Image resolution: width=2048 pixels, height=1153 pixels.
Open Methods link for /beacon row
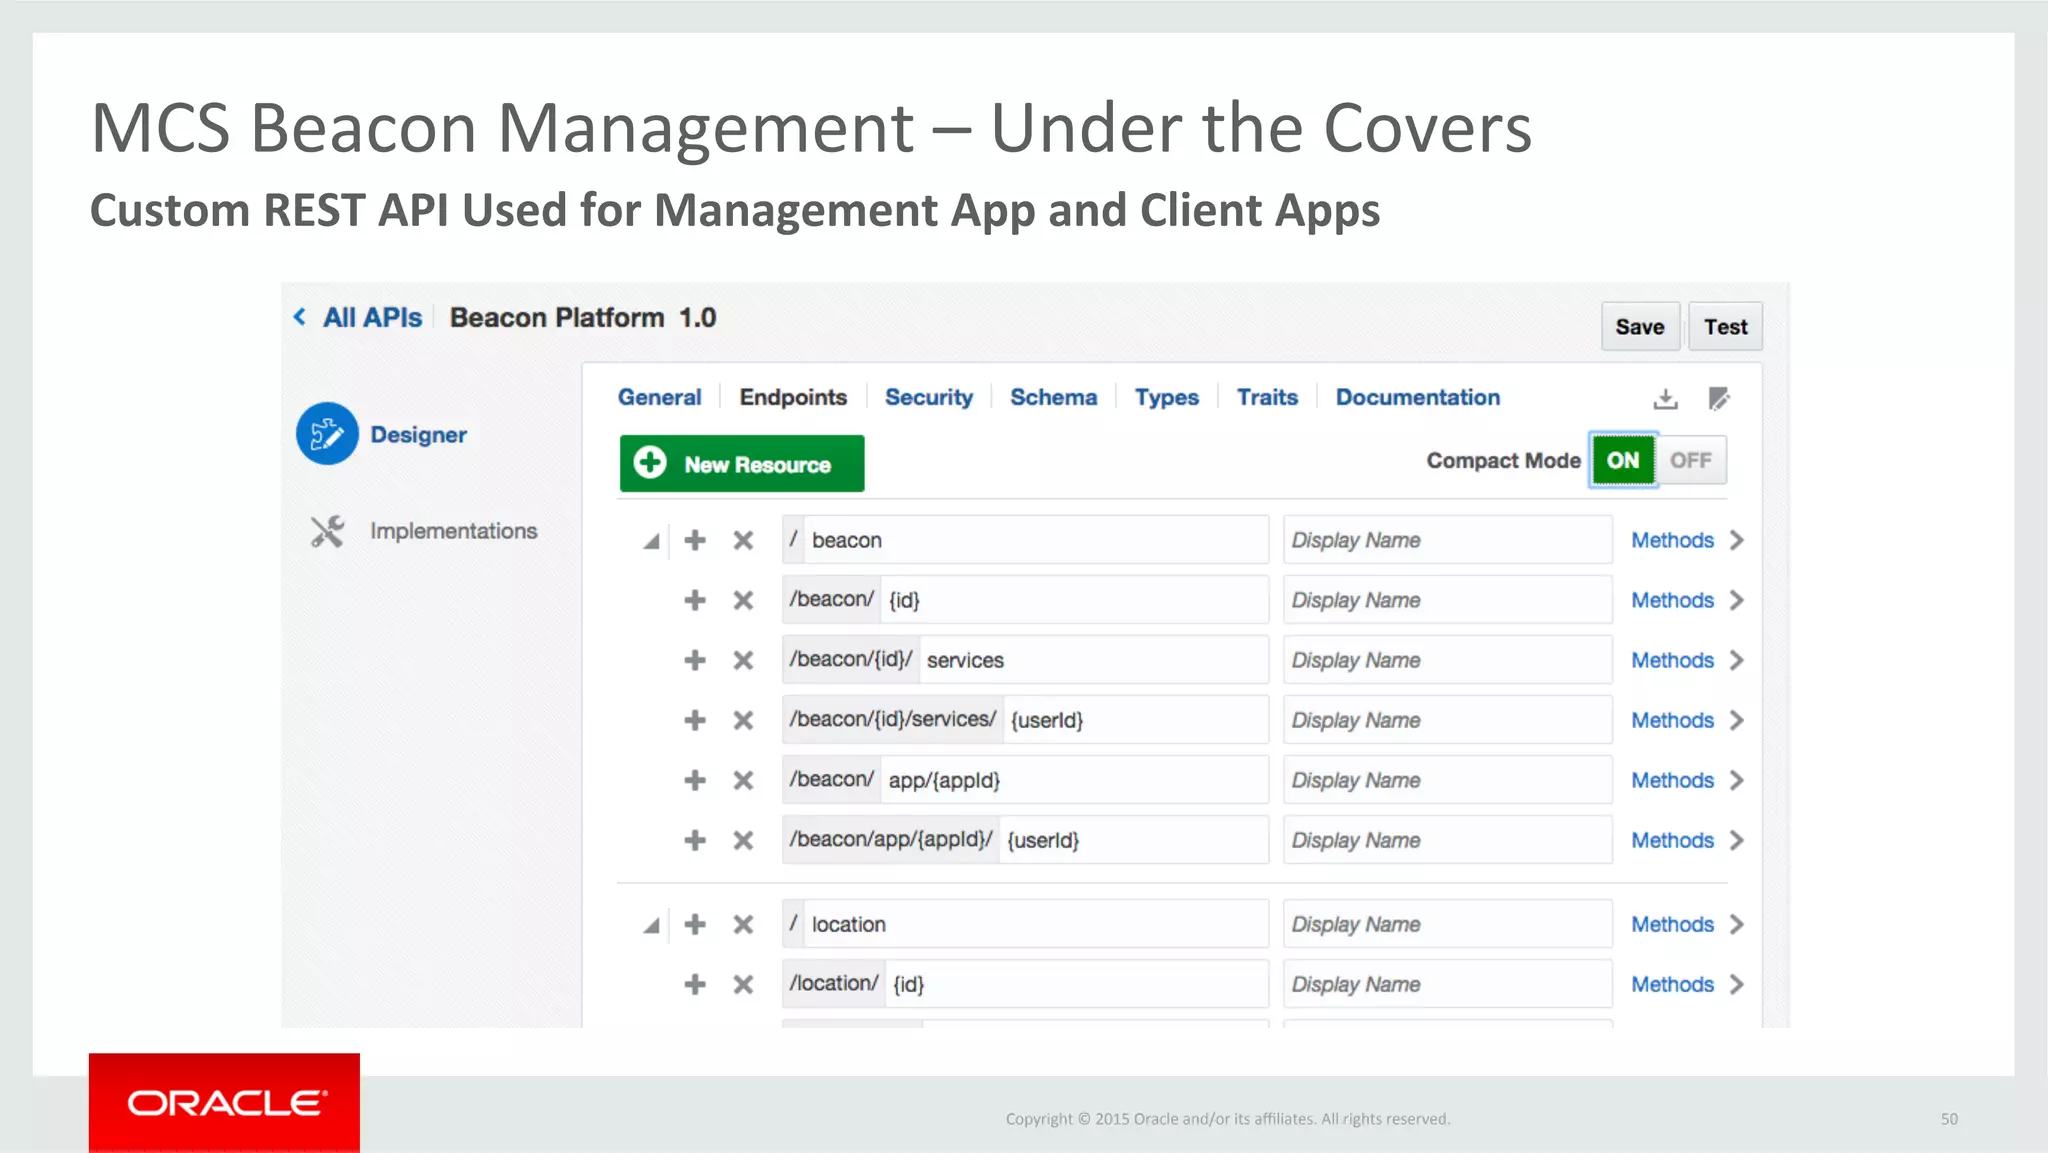coord(1673,540)
